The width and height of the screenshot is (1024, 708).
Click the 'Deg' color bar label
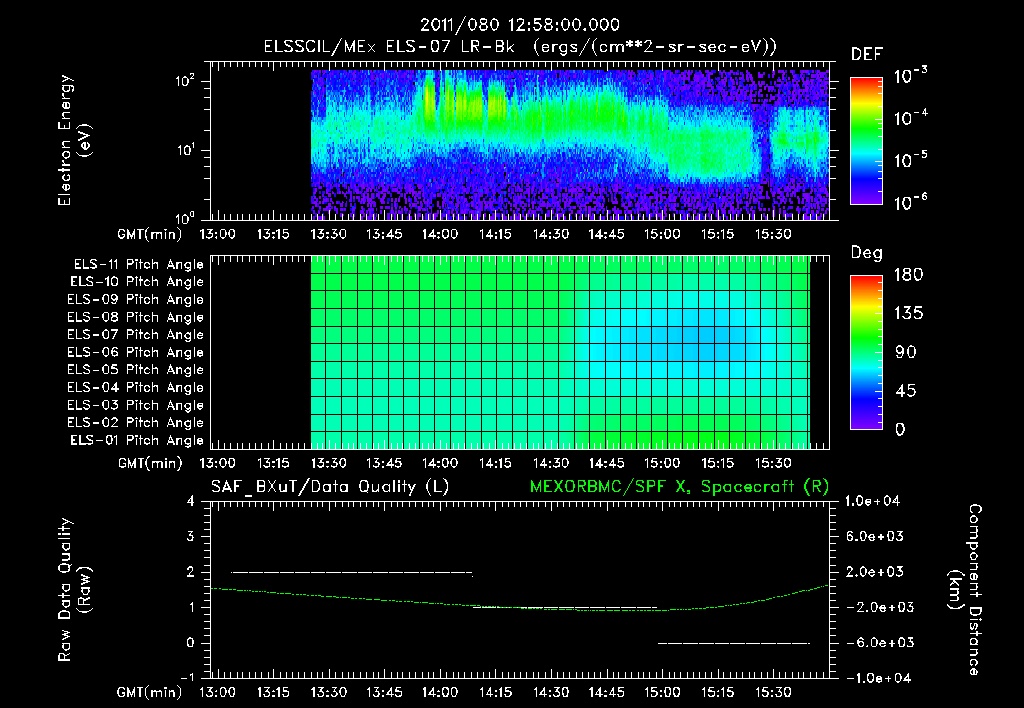[867, 253]
